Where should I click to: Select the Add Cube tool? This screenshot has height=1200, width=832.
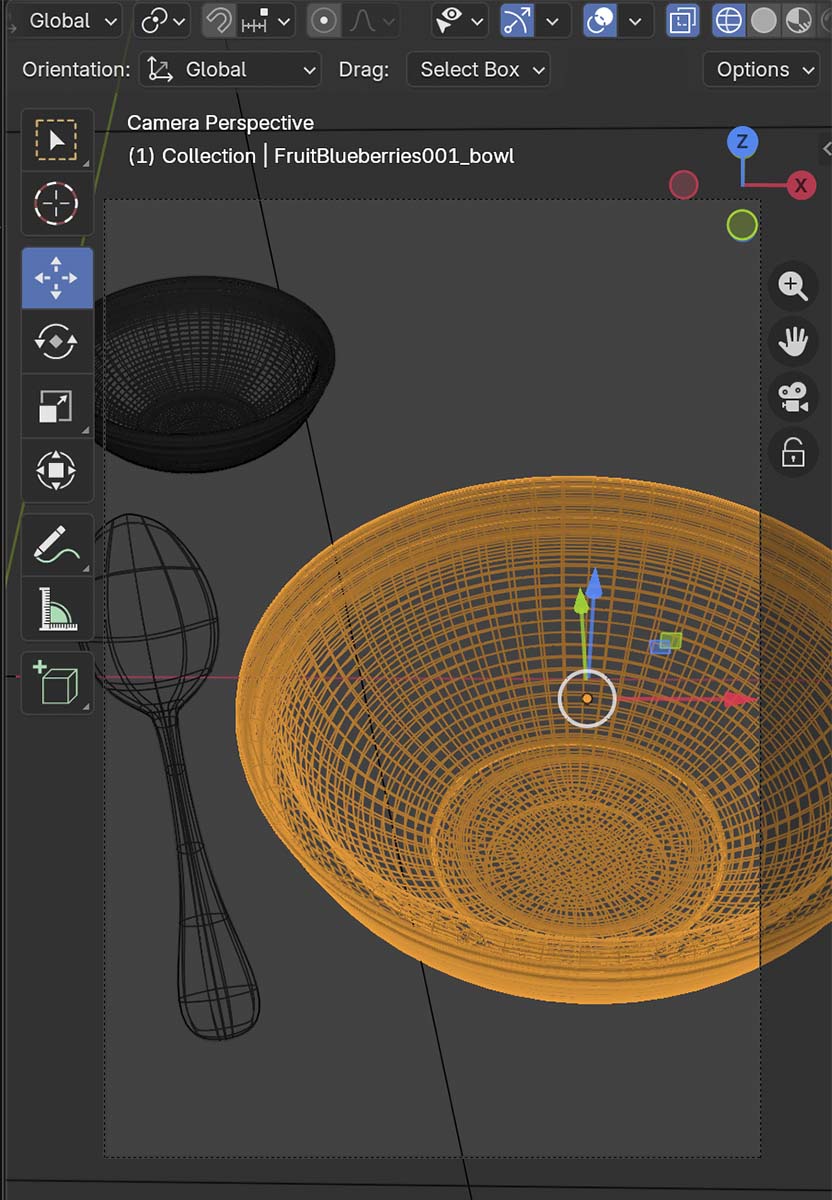[57, 684]
